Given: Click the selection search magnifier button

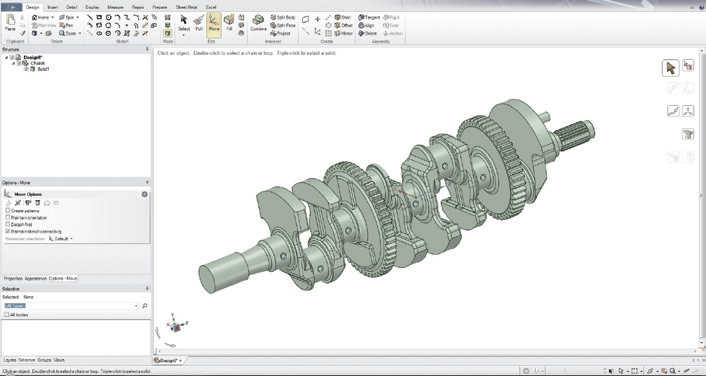Looking at the screenshot, I should coord(145,306).
